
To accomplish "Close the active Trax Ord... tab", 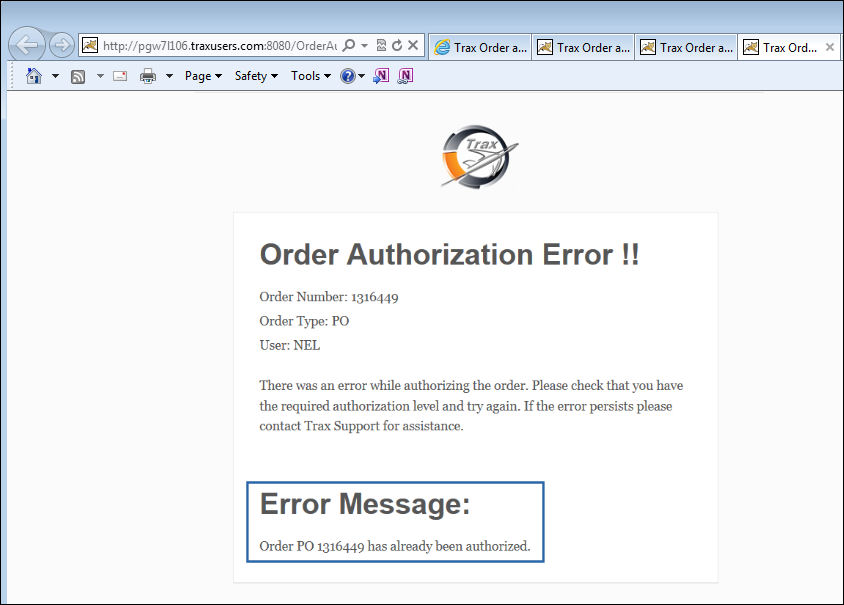I will (830, 47).
